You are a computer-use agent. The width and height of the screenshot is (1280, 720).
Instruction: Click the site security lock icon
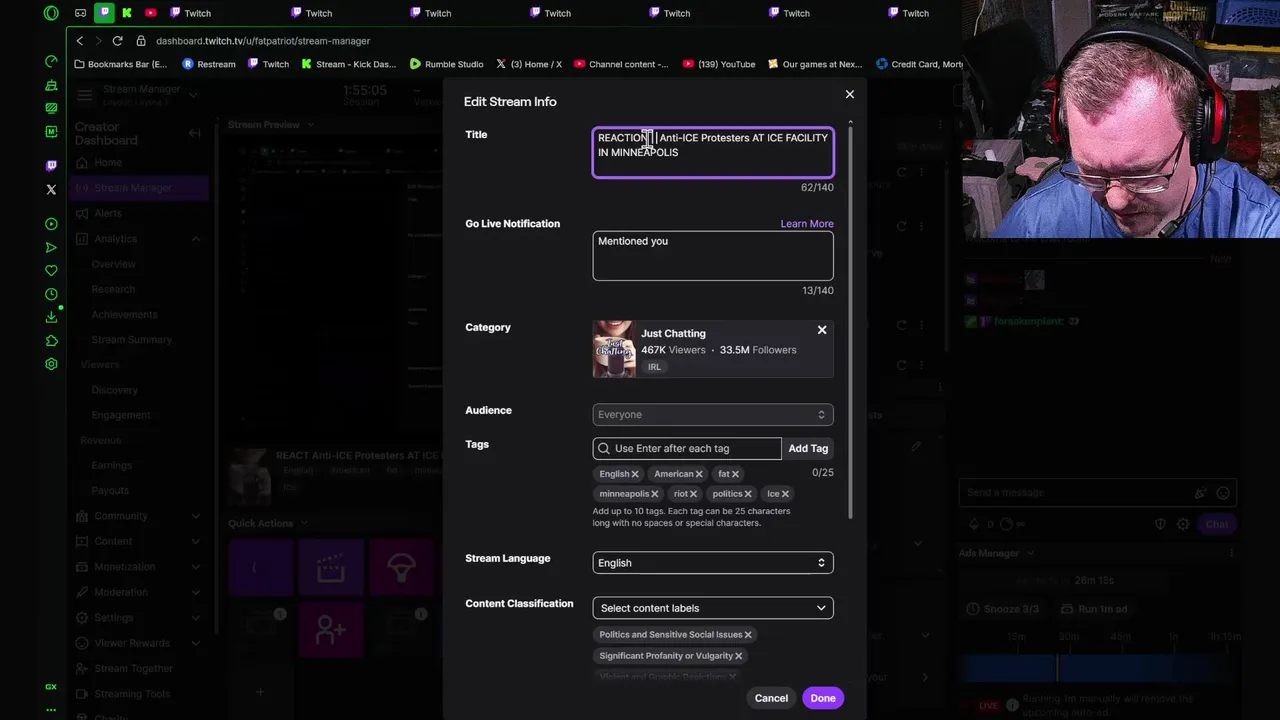coord(141,41)
